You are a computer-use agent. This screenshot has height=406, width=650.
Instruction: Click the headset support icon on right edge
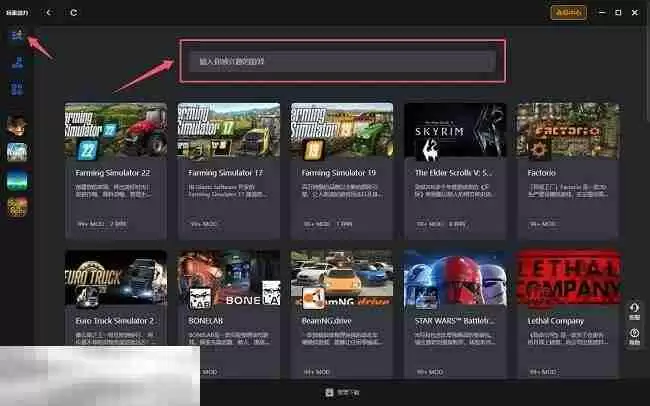(634, 311)
